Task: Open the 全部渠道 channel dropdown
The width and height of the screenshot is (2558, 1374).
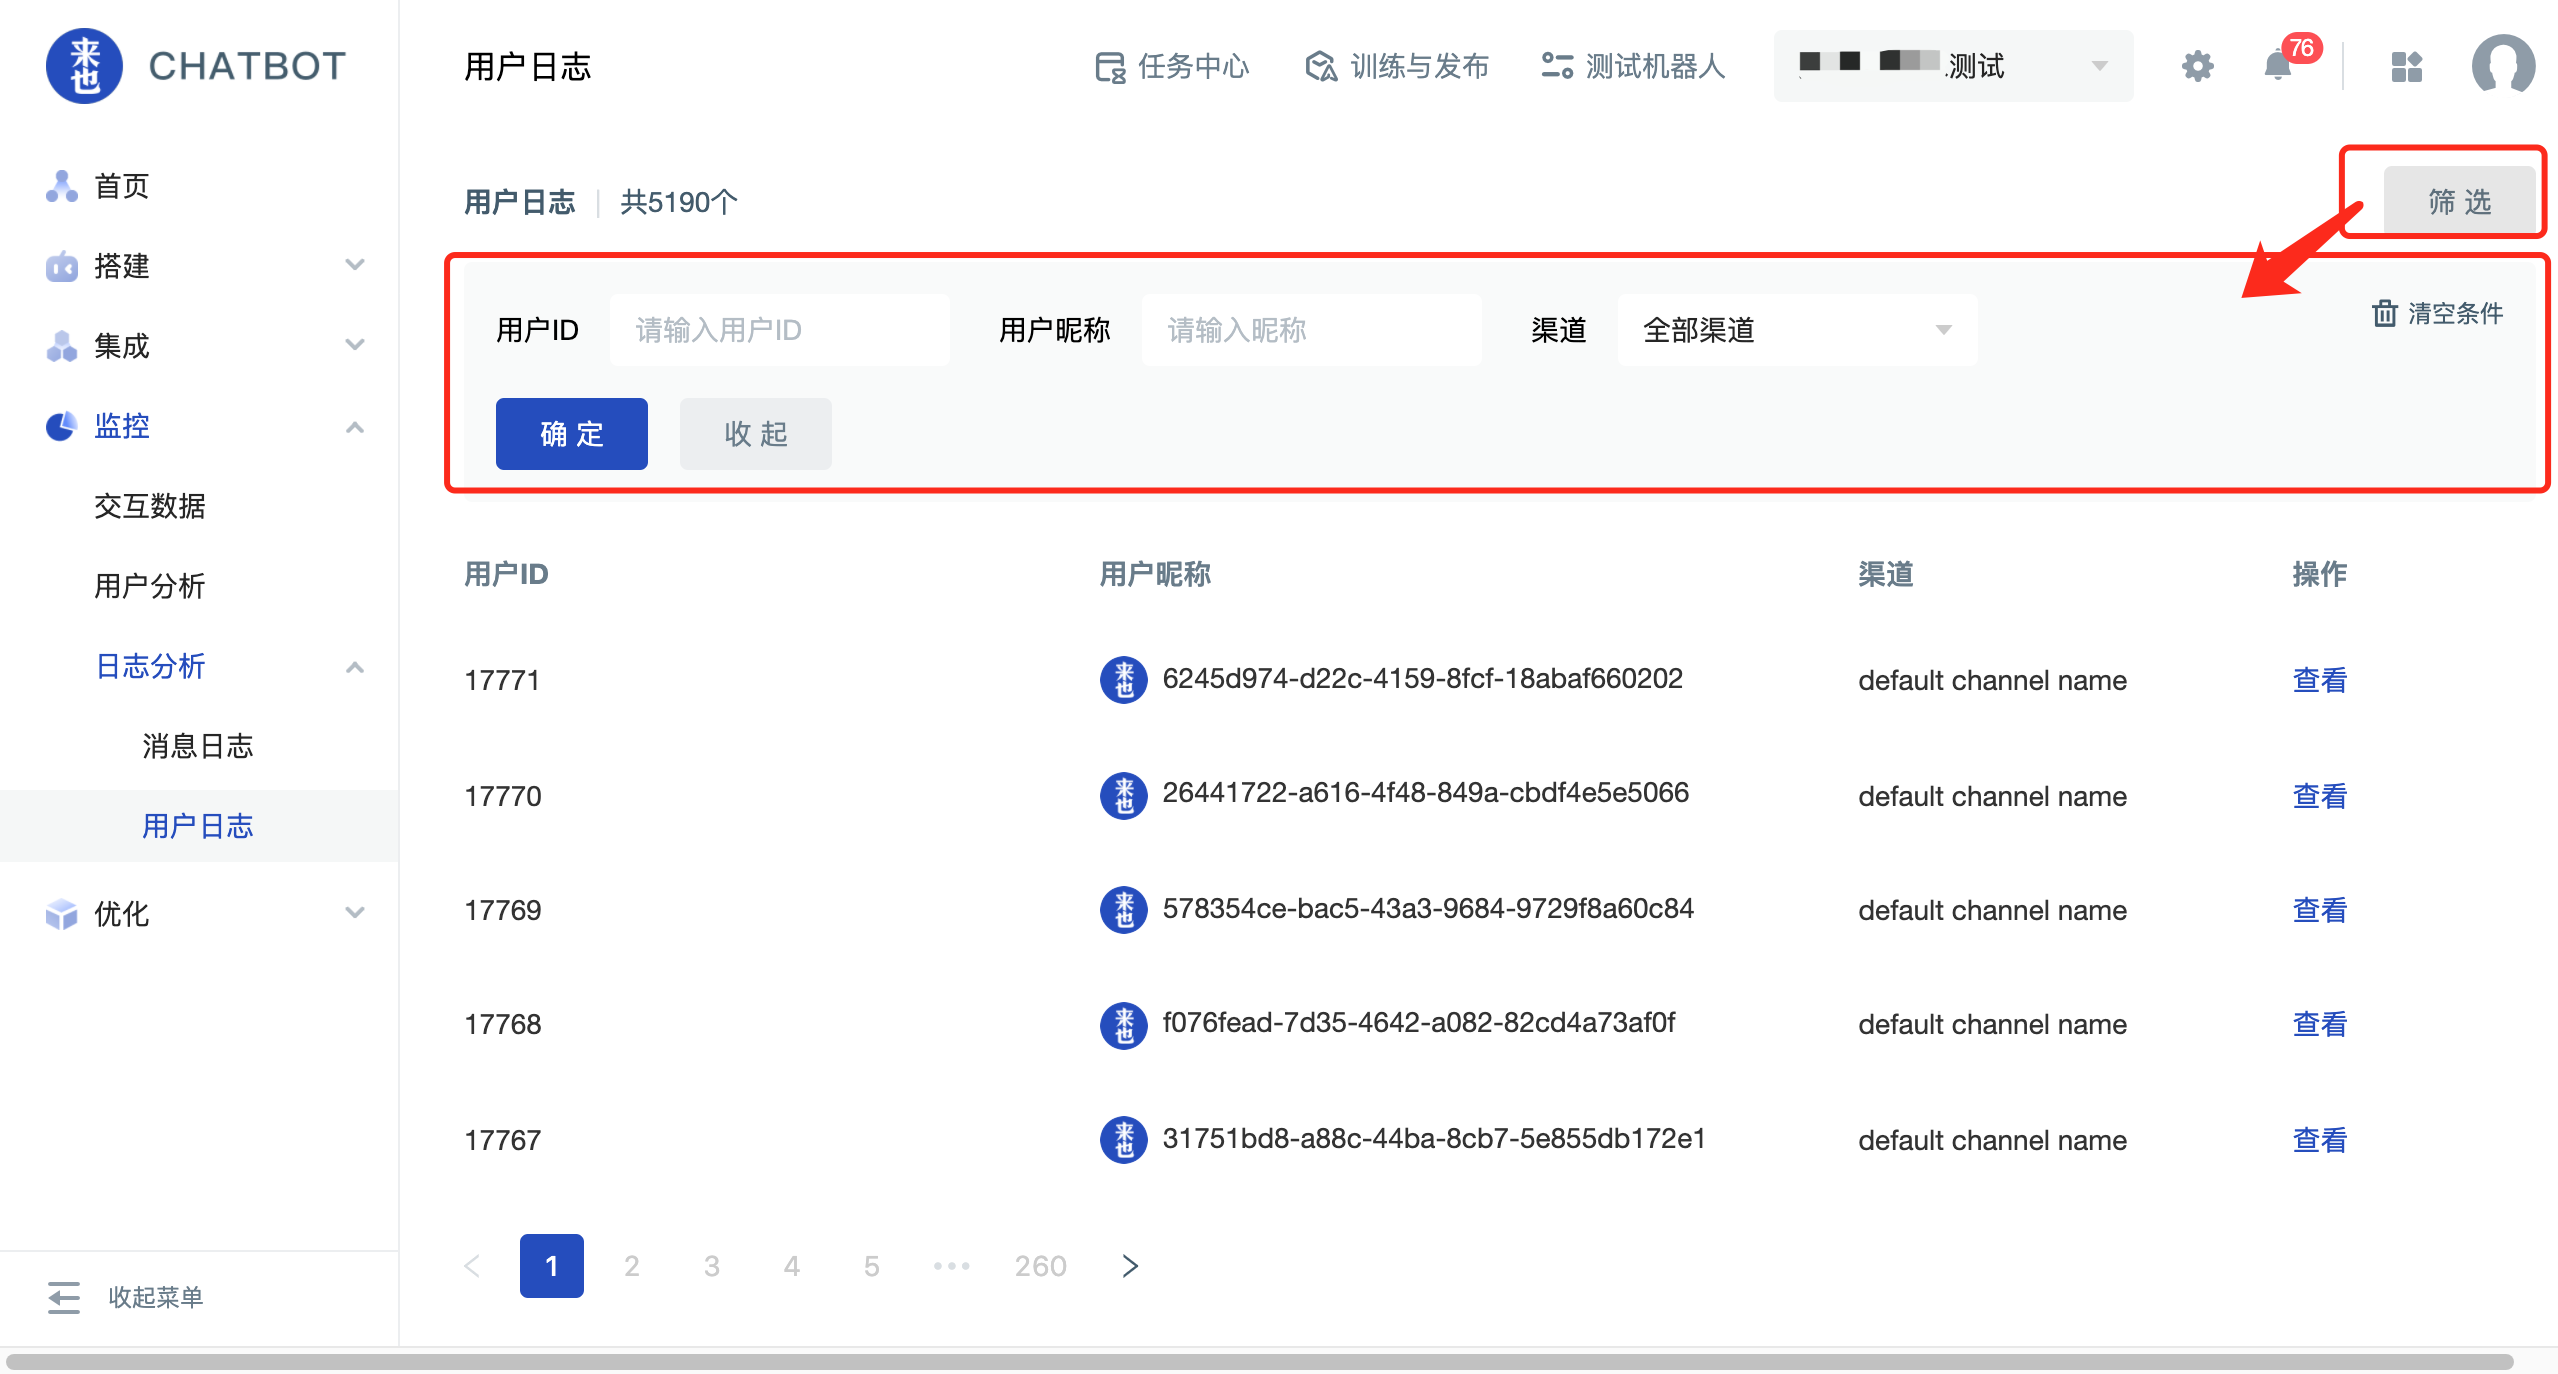Action: pyautogui.click(x=1797, y=330)
